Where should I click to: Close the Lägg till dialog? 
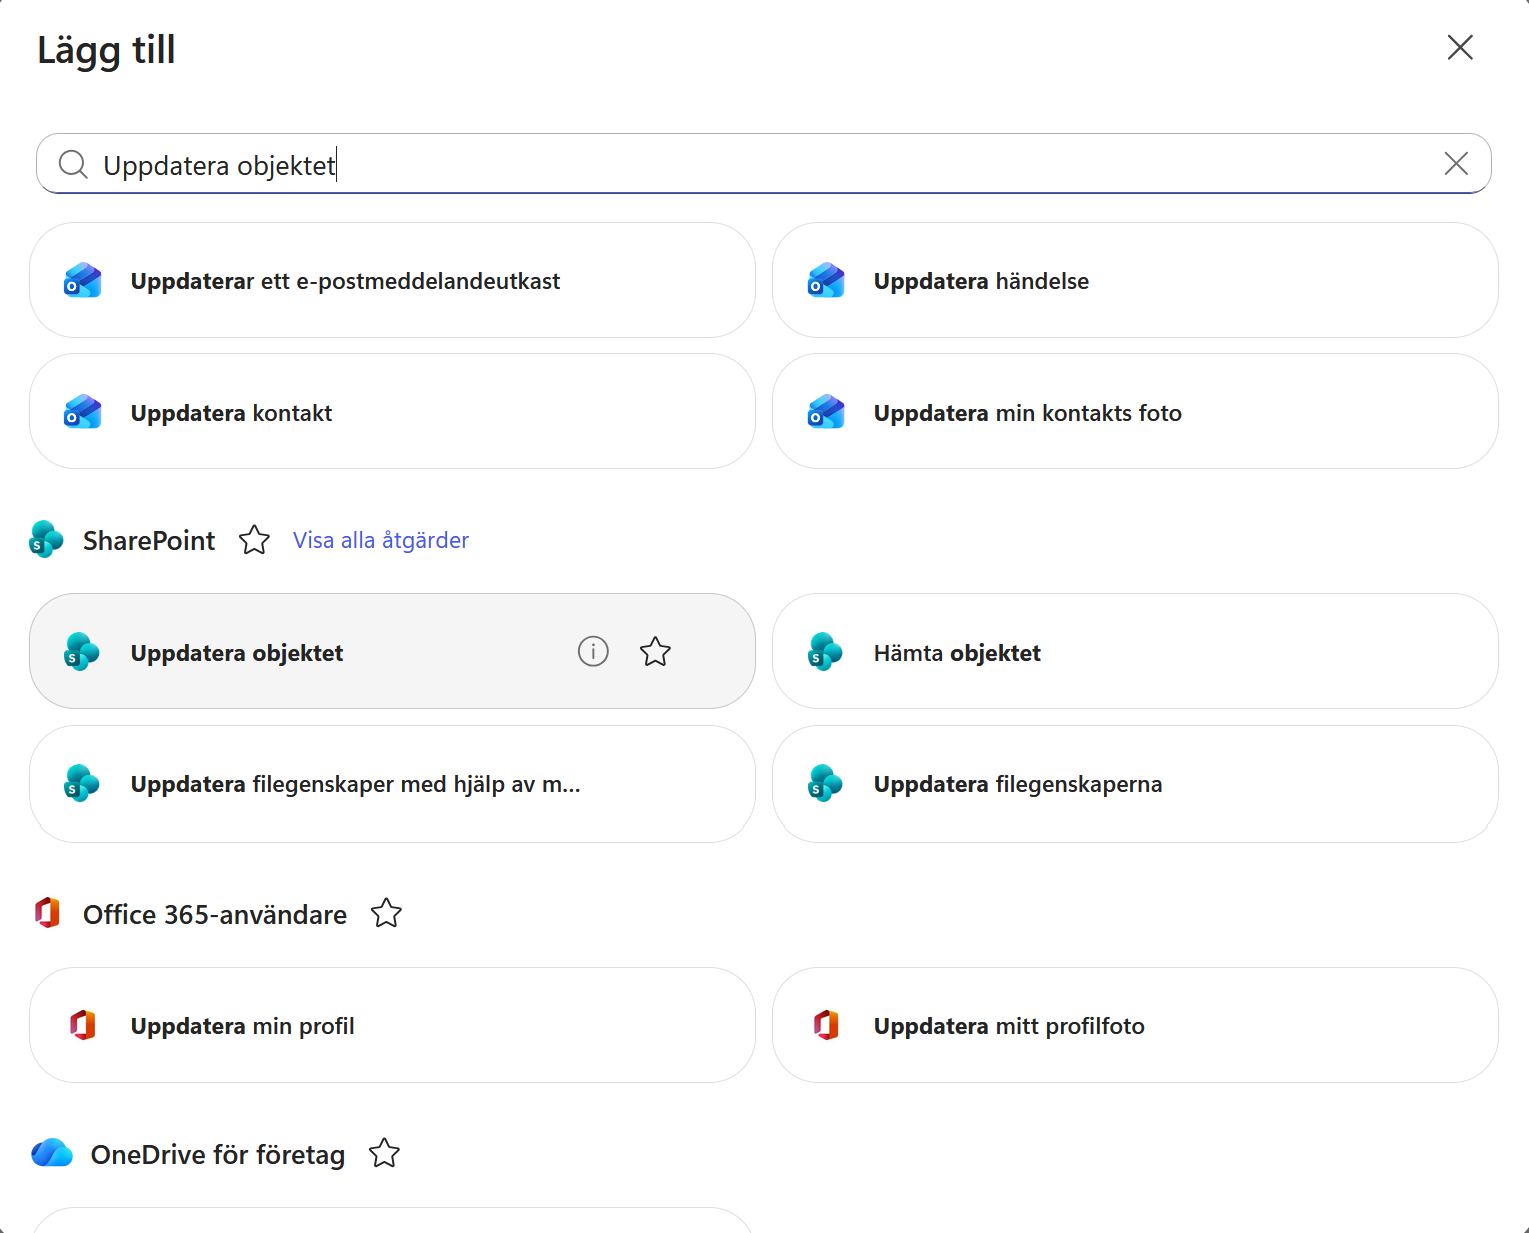click(1460, 47)
